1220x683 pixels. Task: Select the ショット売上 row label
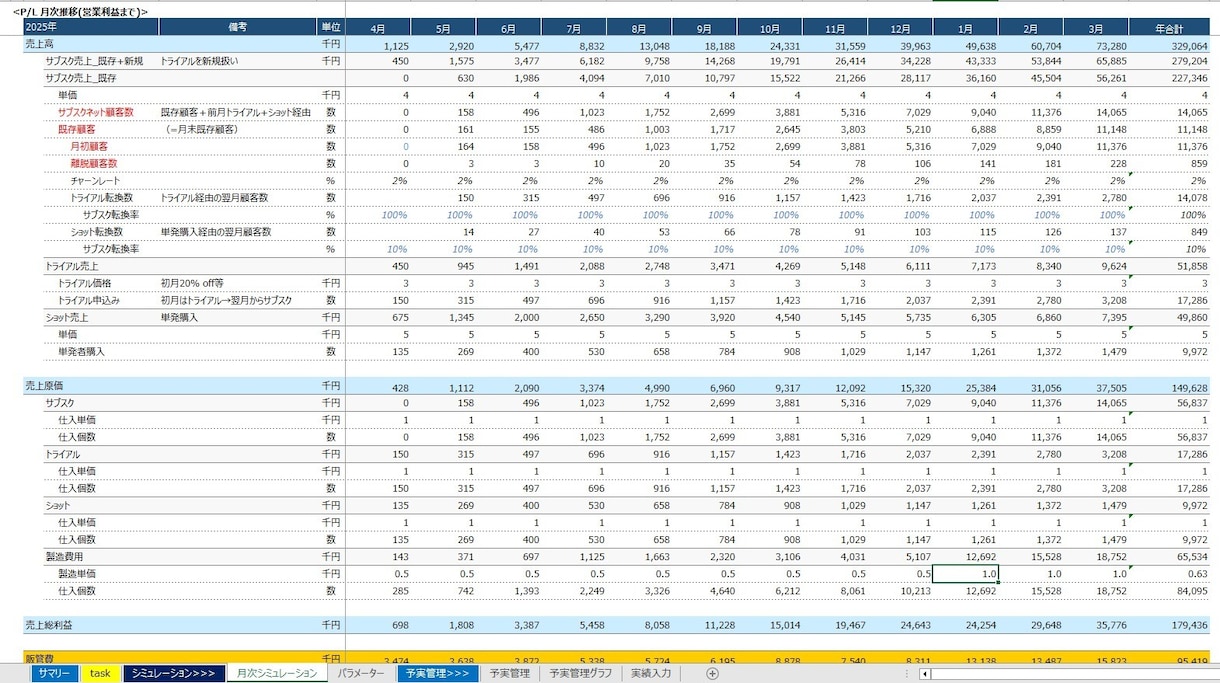point(68,317)
